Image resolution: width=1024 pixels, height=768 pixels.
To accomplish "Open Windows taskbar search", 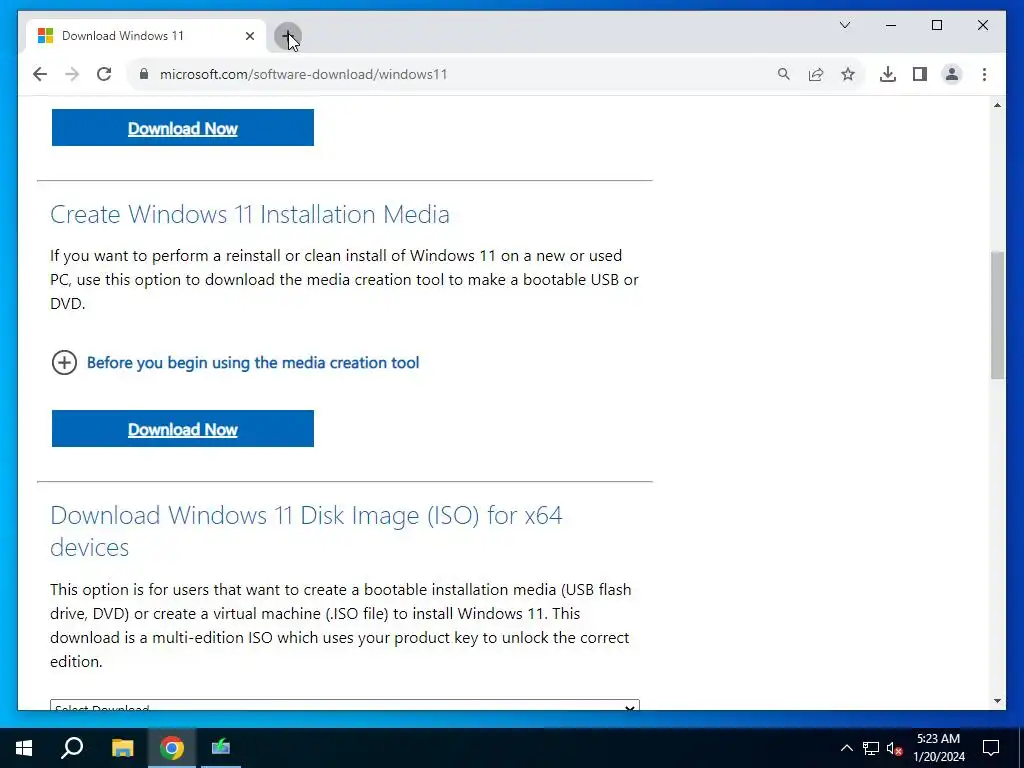I will (72, 748).
